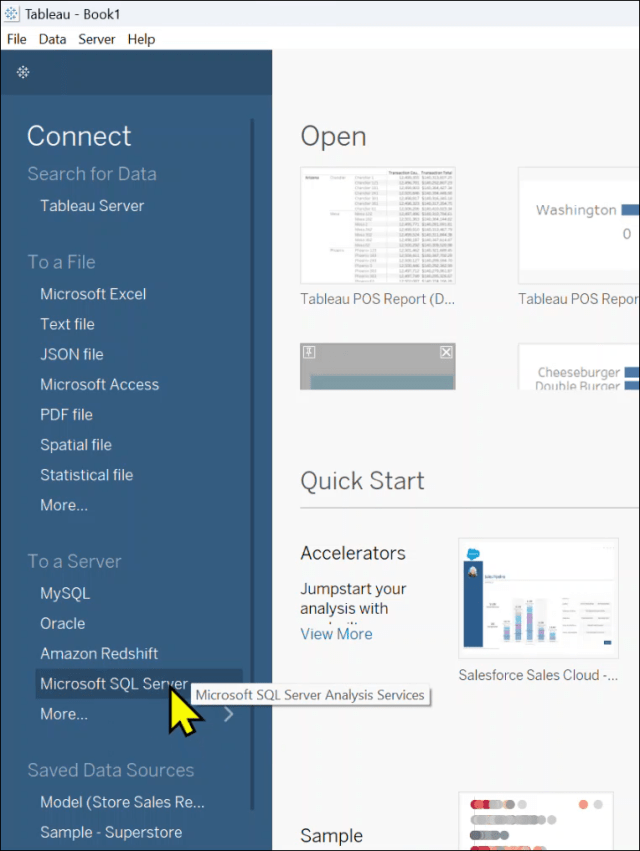Click the Quick Start heading
This screenshot has width=640, height=851.
[x=363, y=481]
